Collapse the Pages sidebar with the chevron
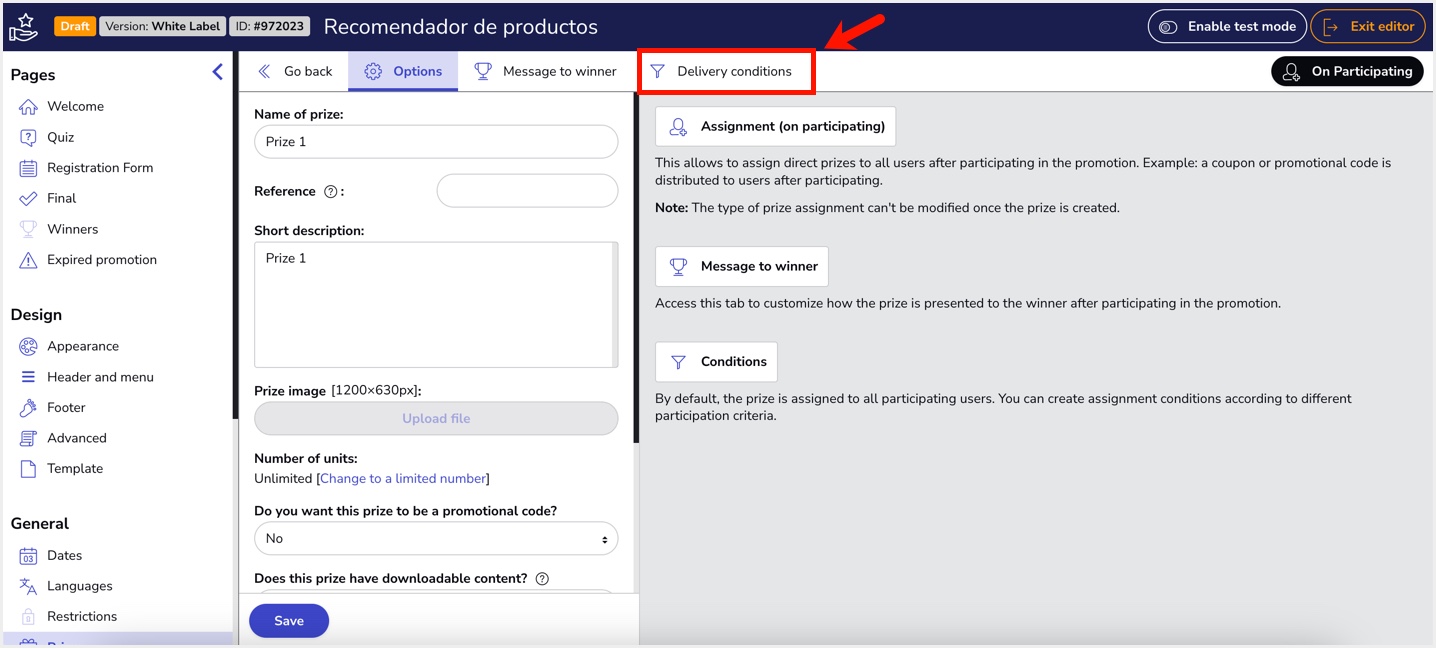Image resolution: width=1436 pixels, height=649 pixels. 217,71
